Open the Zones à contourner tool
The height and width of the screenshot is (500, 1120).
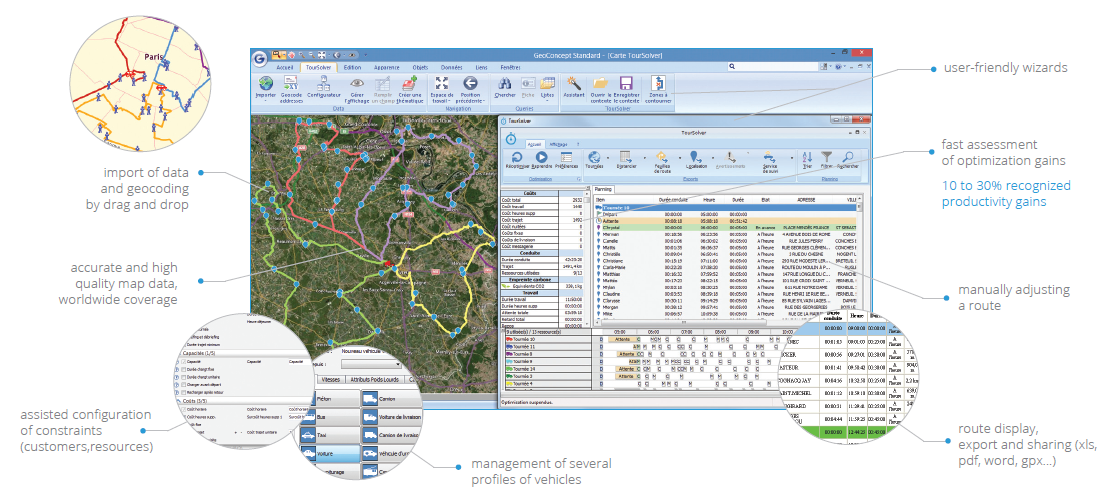point(658,86)
